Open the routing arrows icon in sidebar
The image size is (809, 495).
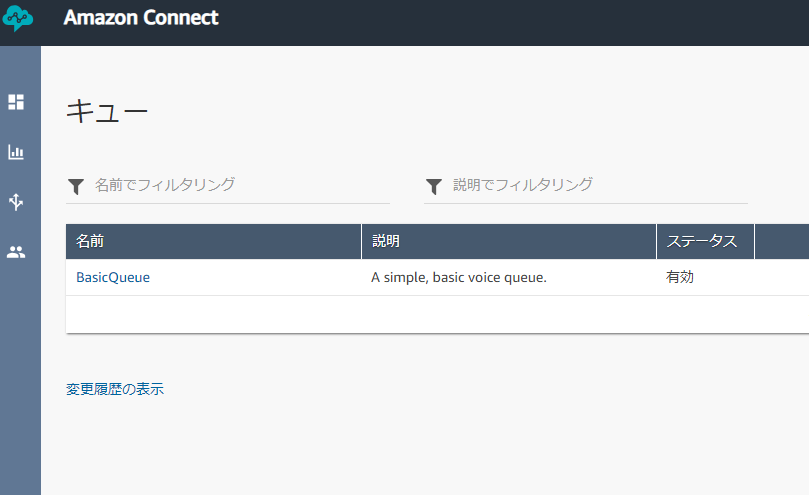[16, 202]
